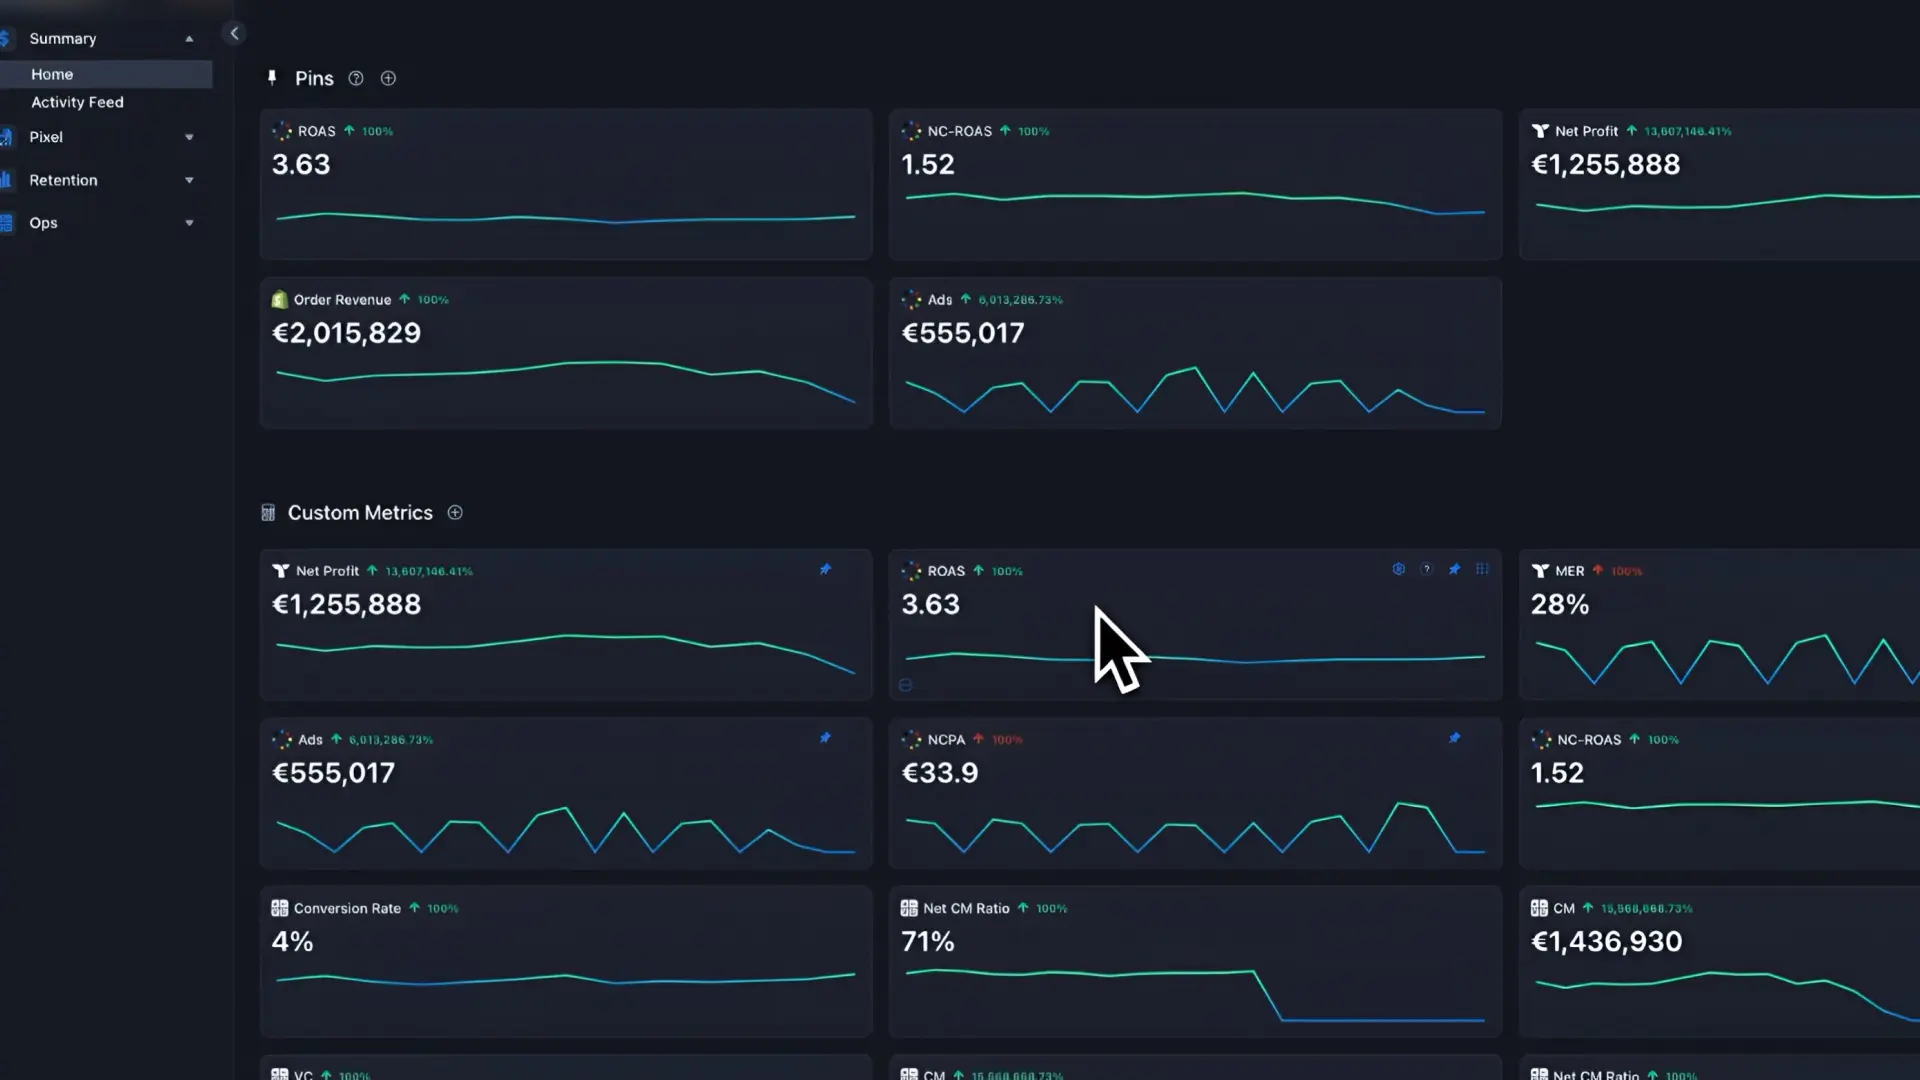Unpin the ROAS custom metric tile
The image size is (1920, 1080).
tap(1454, 569)
